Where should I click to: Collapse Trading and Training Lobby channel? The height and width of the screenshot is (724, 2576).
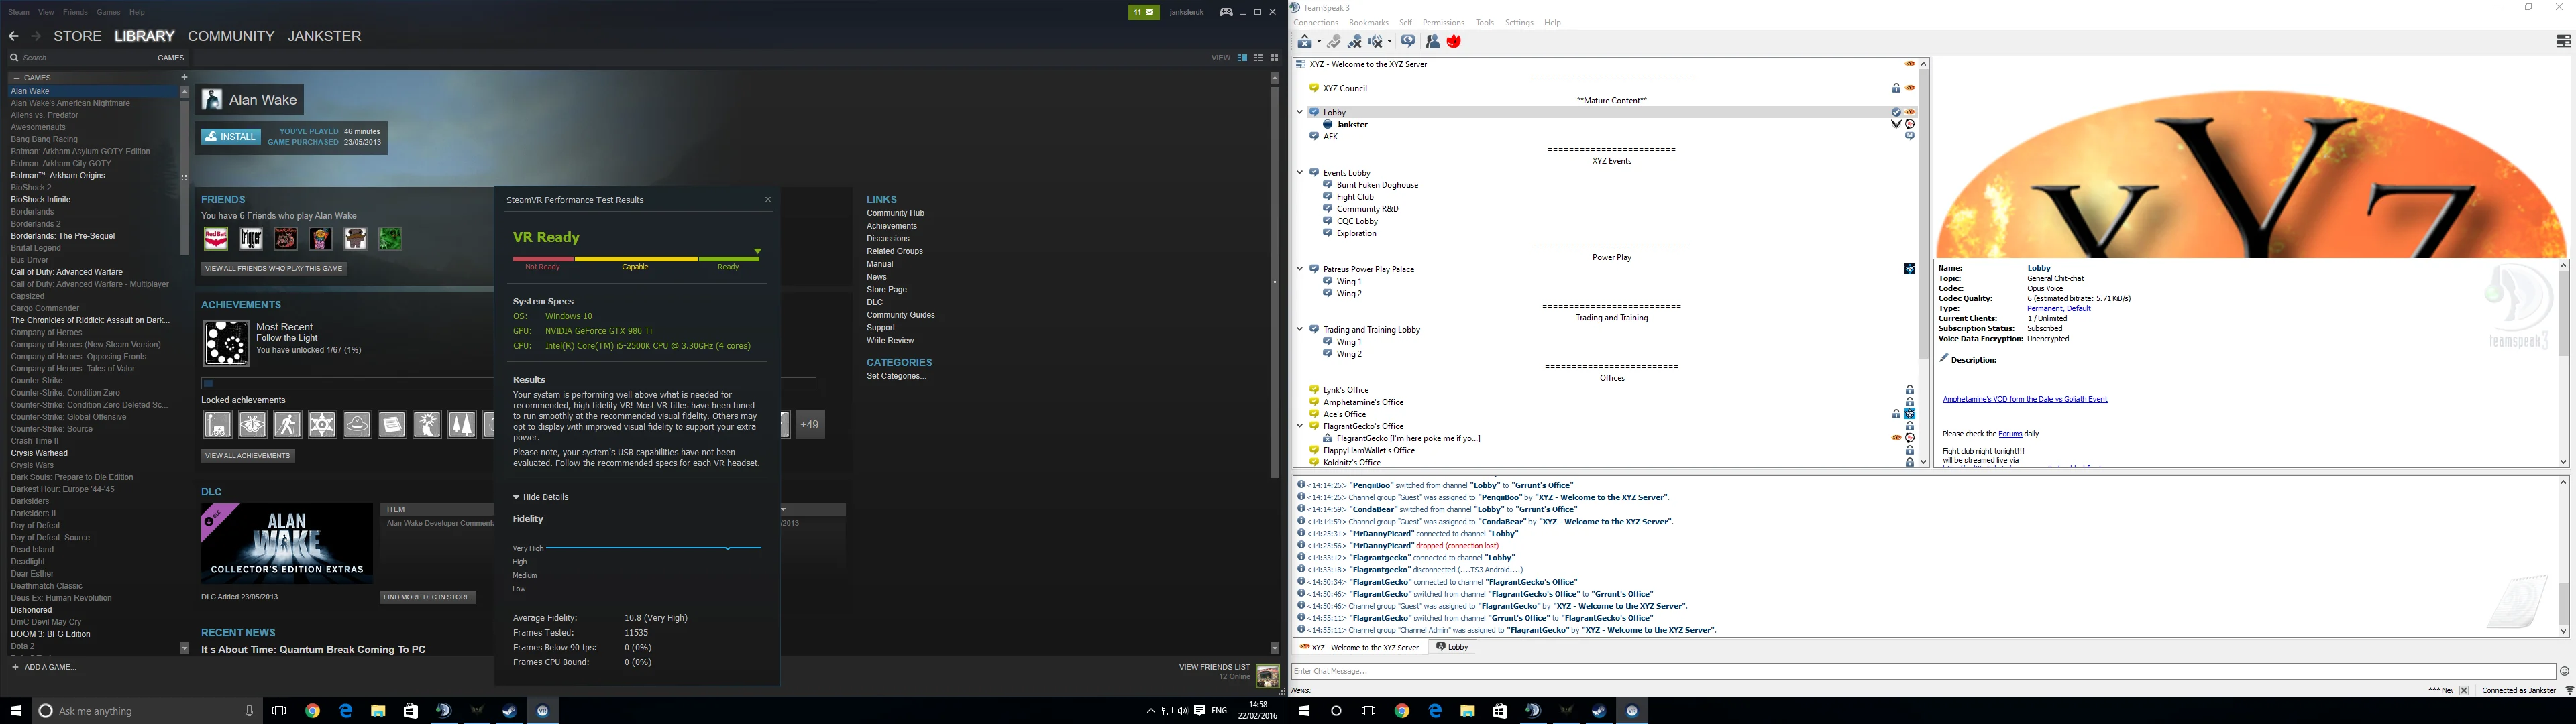[x=1300, y=329]
